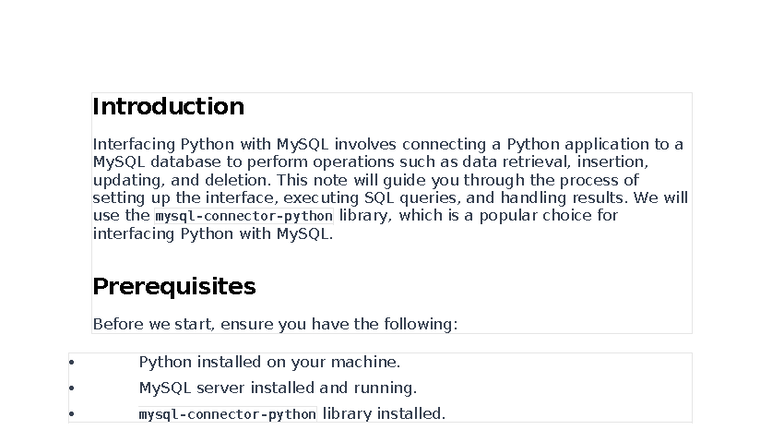Click the Introduction heading

pos(168,106)
